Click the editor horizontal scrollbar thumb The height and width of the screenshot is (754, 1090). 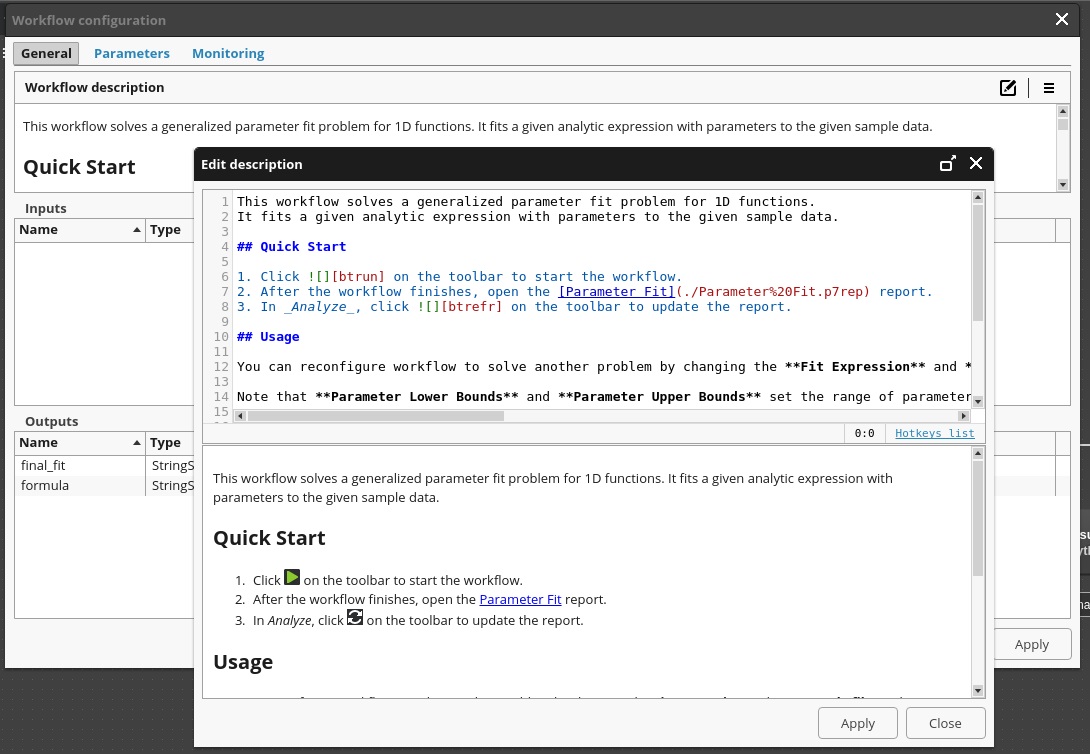[x=375, y=416]
